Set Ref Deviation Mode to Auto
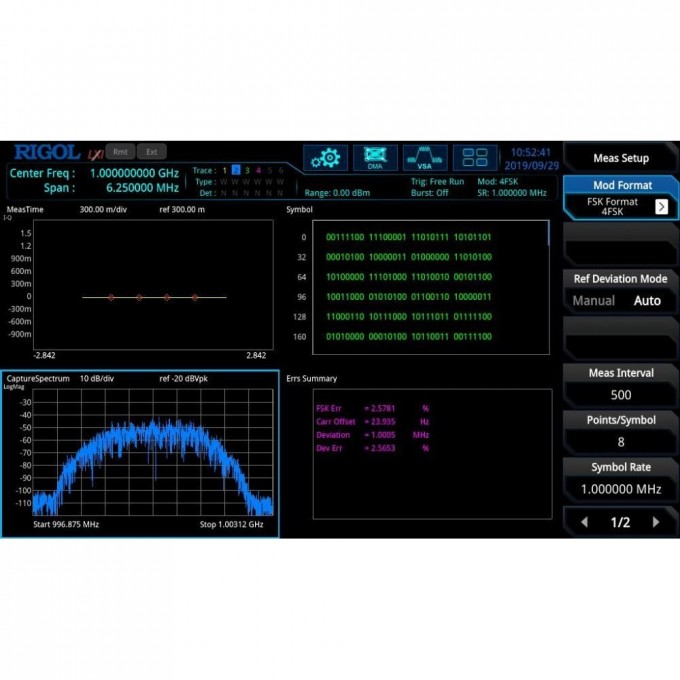Image resolution: width=680 pixels, height=680 pixels. [647, 300]
